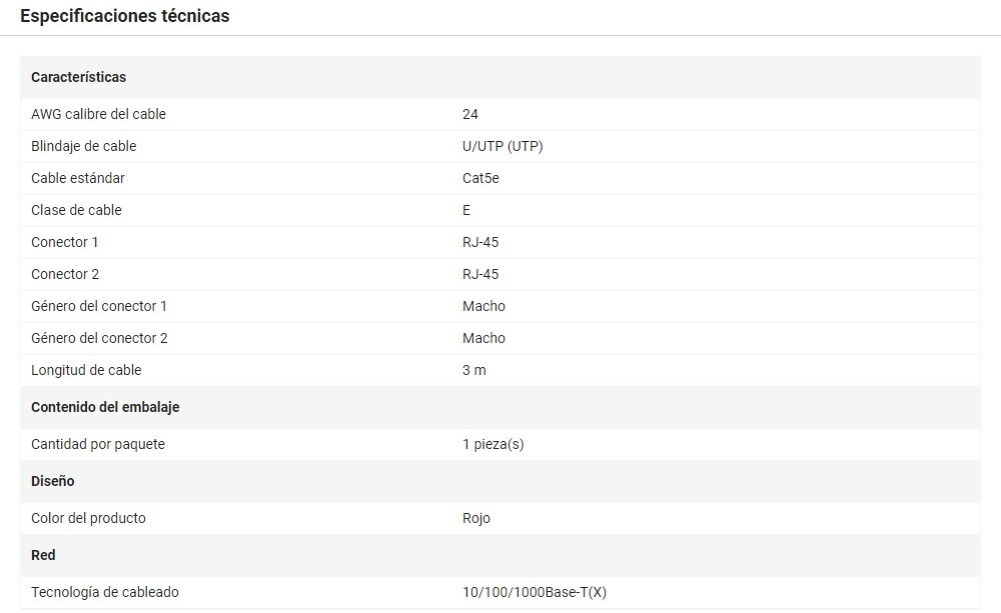Click the Clase de cable label

pos(76,210)
